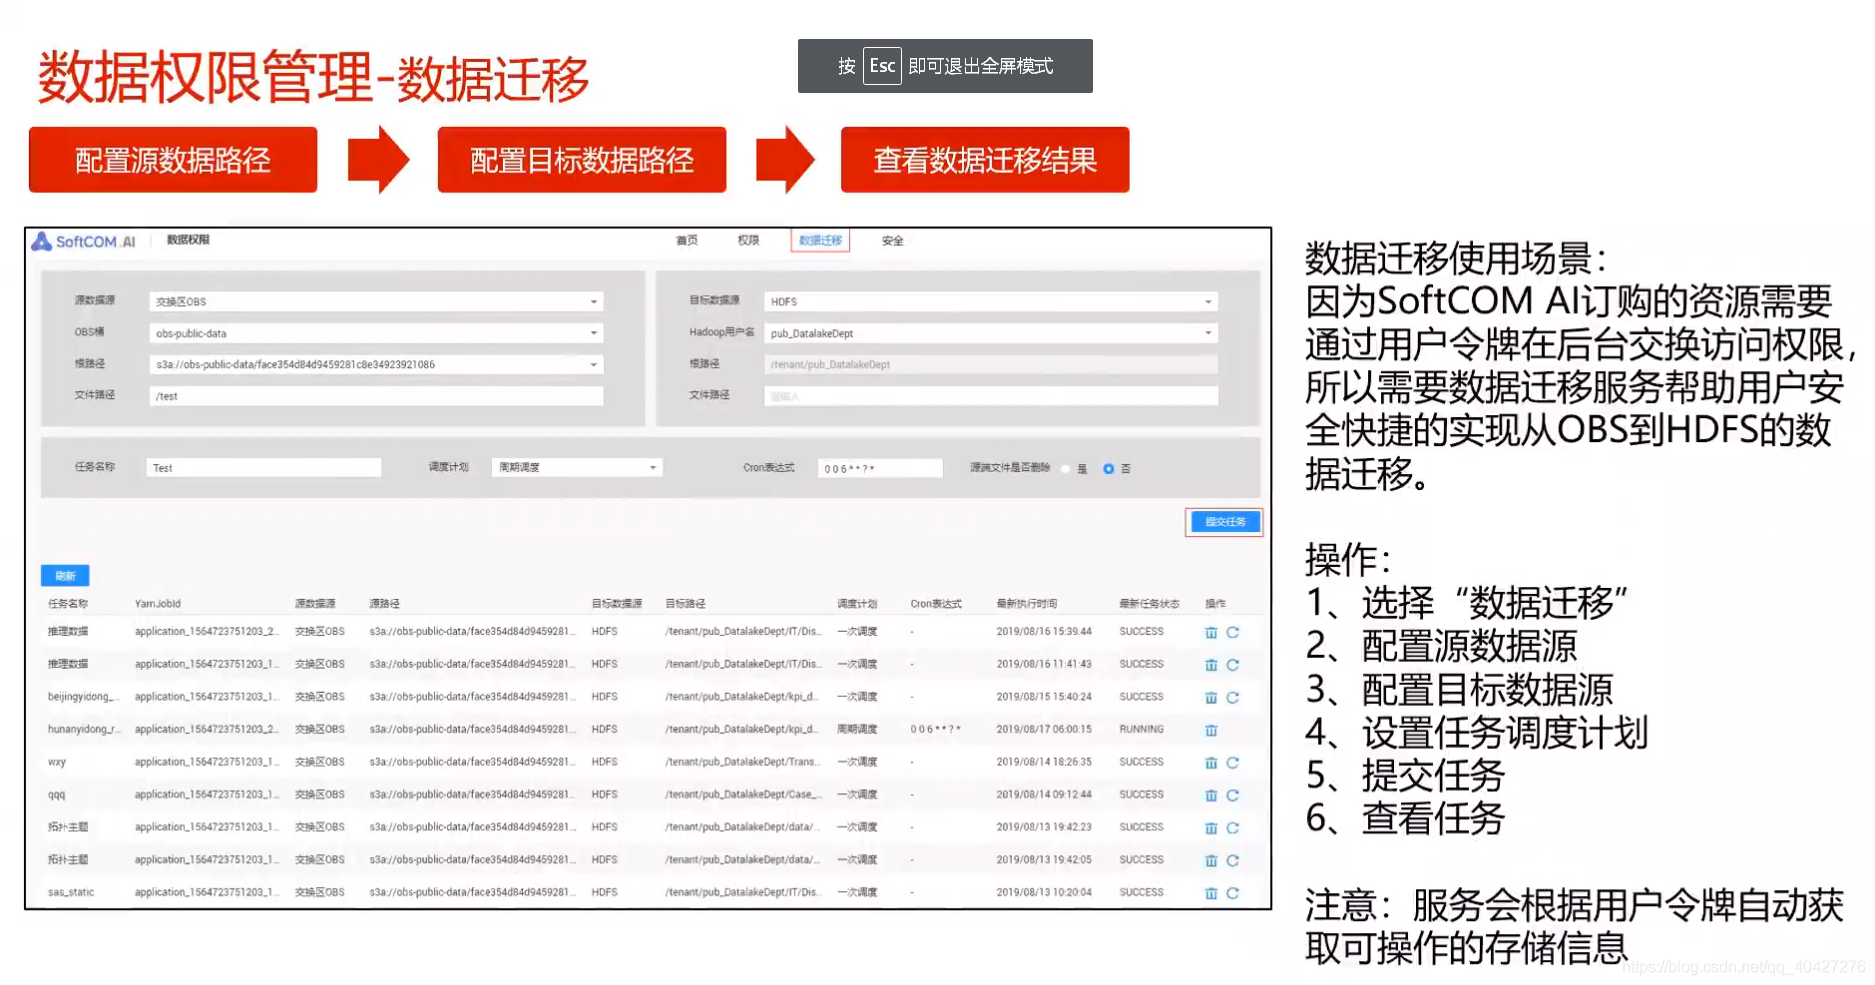Select 是 for deleting source files
Image resolution: width=1875 pixels, height=985 pixels.
point(1066,469)
